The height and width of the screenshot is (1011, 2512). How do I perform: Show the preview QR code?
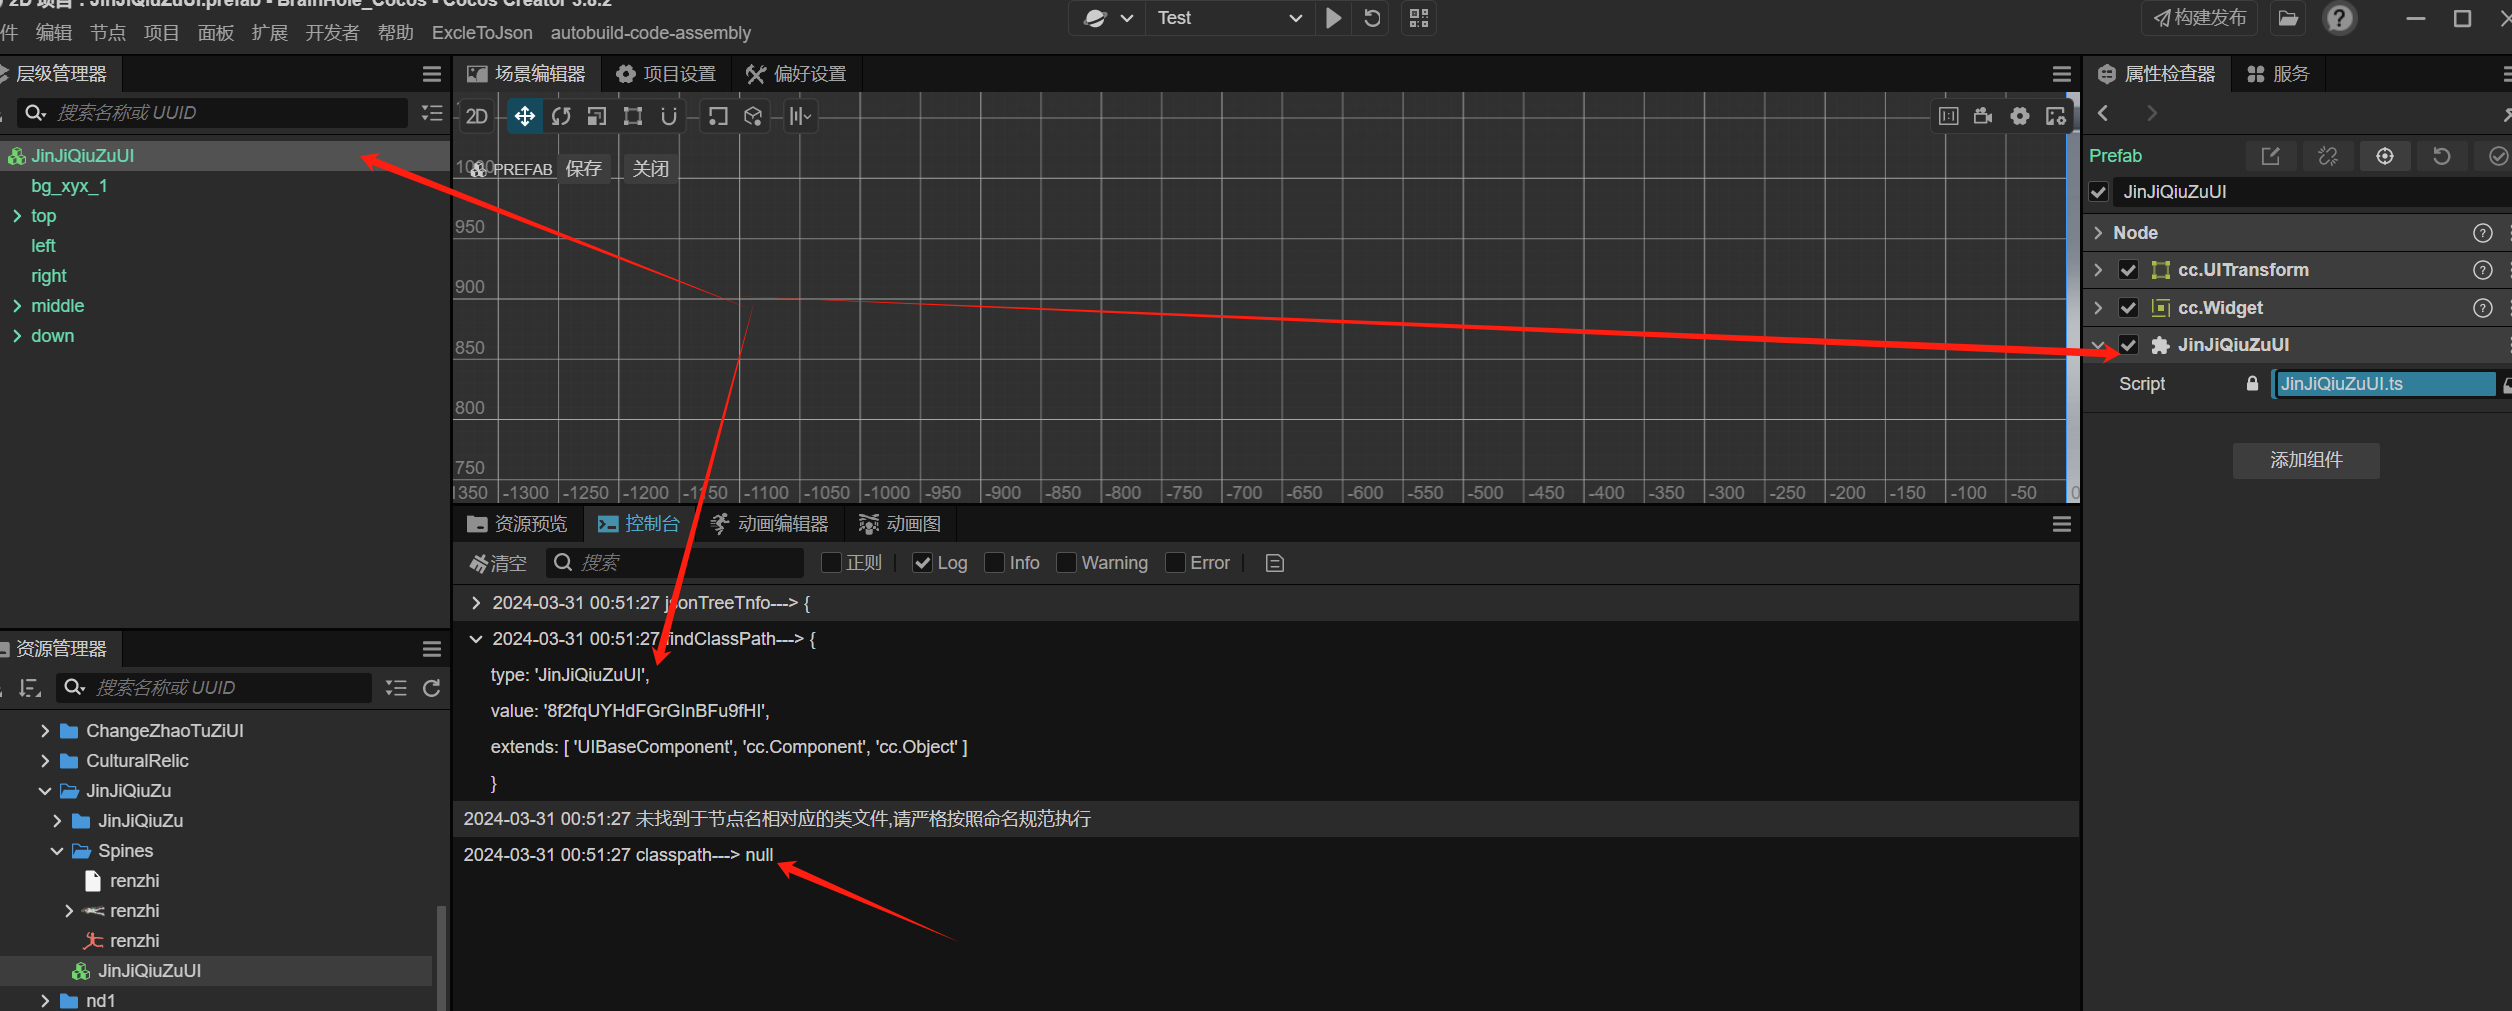pyautogui.click(x=1419, y=18)
